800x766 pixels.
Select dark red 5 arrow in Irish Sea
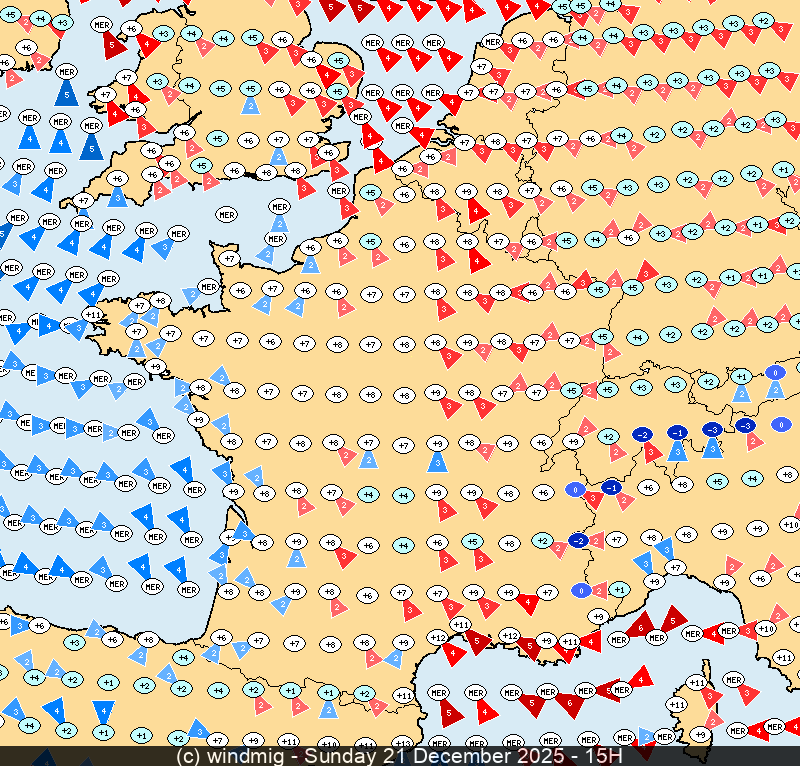pyautogui.click(x=113, y=43)
